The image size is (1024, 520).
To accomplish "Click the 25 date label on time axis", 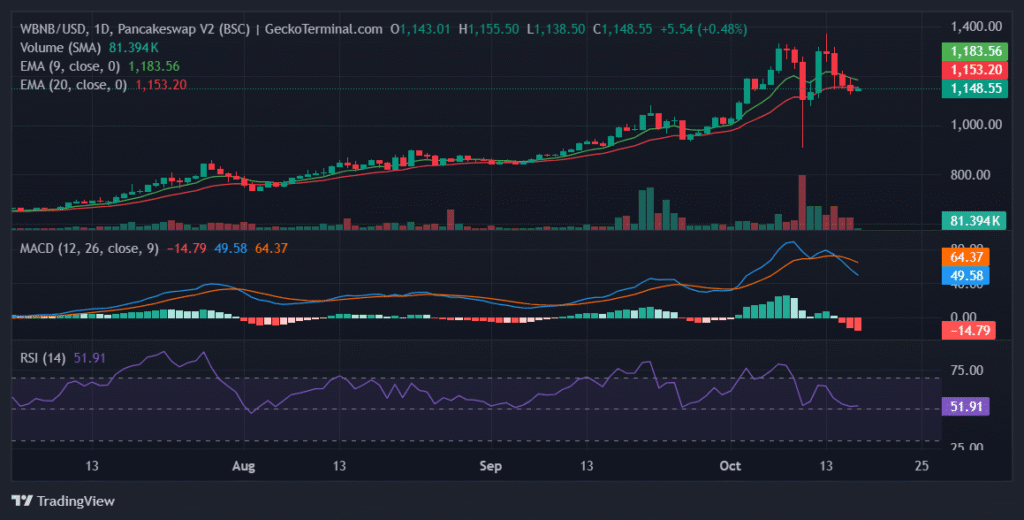I will pos(921,466).
